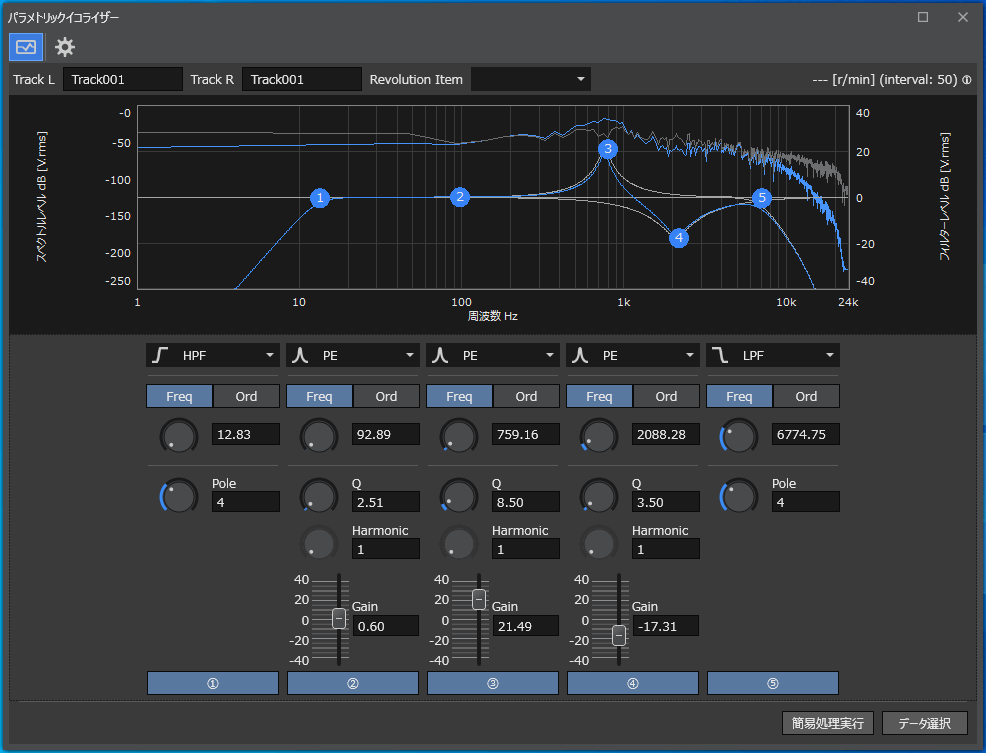Select the Ord tab of band 4
The image size is (986, 753).
667,396
